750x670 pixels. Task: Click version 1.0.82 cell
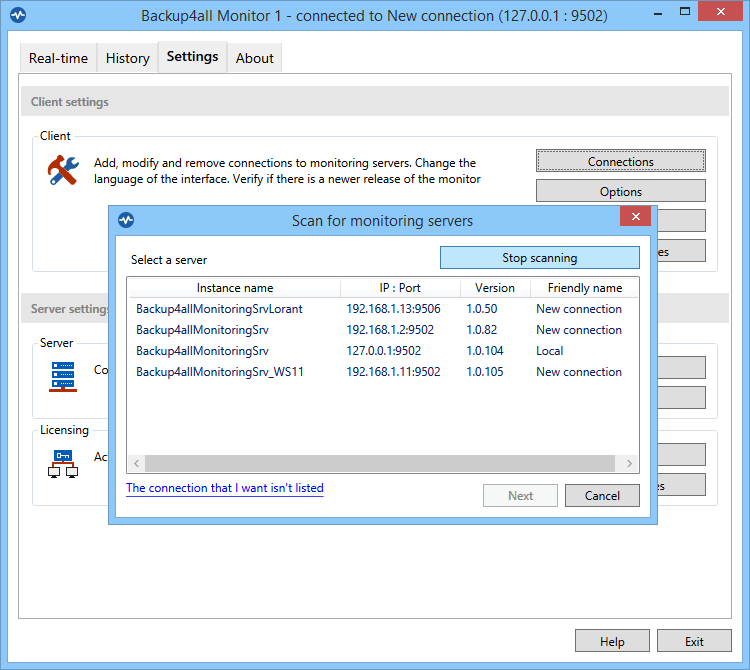pos(482,330)
